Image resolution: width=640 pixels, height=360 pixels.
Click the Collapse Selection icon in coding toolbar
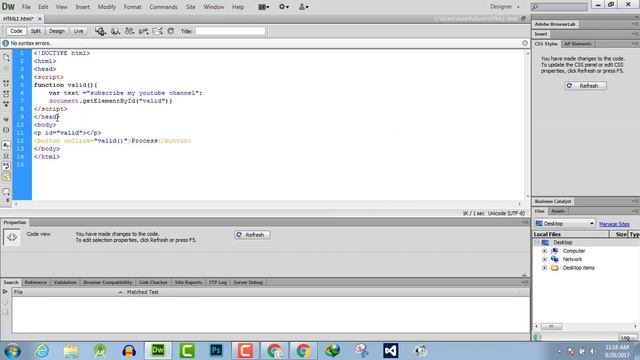[6, 94]
